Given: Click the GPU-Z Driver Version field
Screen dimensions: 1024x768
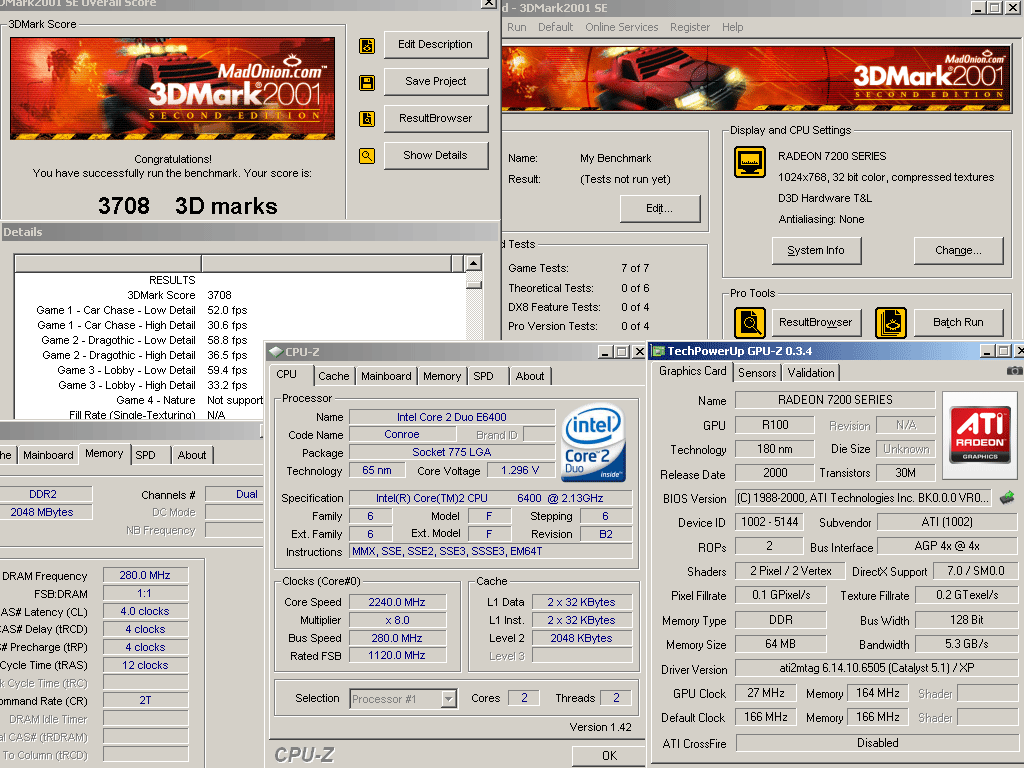Looking at the screenshot, I should coord(876,668).
